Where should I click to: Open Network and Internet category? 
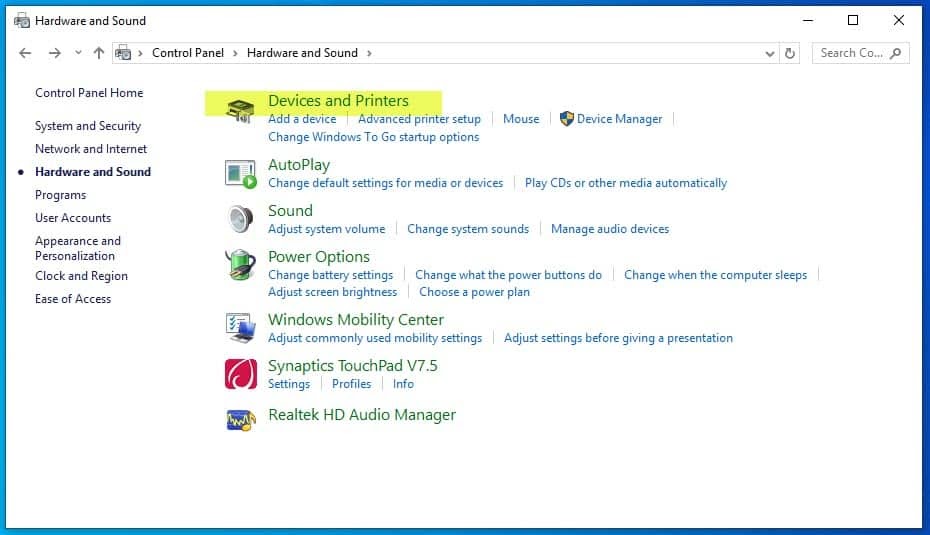tap(91, 149)
